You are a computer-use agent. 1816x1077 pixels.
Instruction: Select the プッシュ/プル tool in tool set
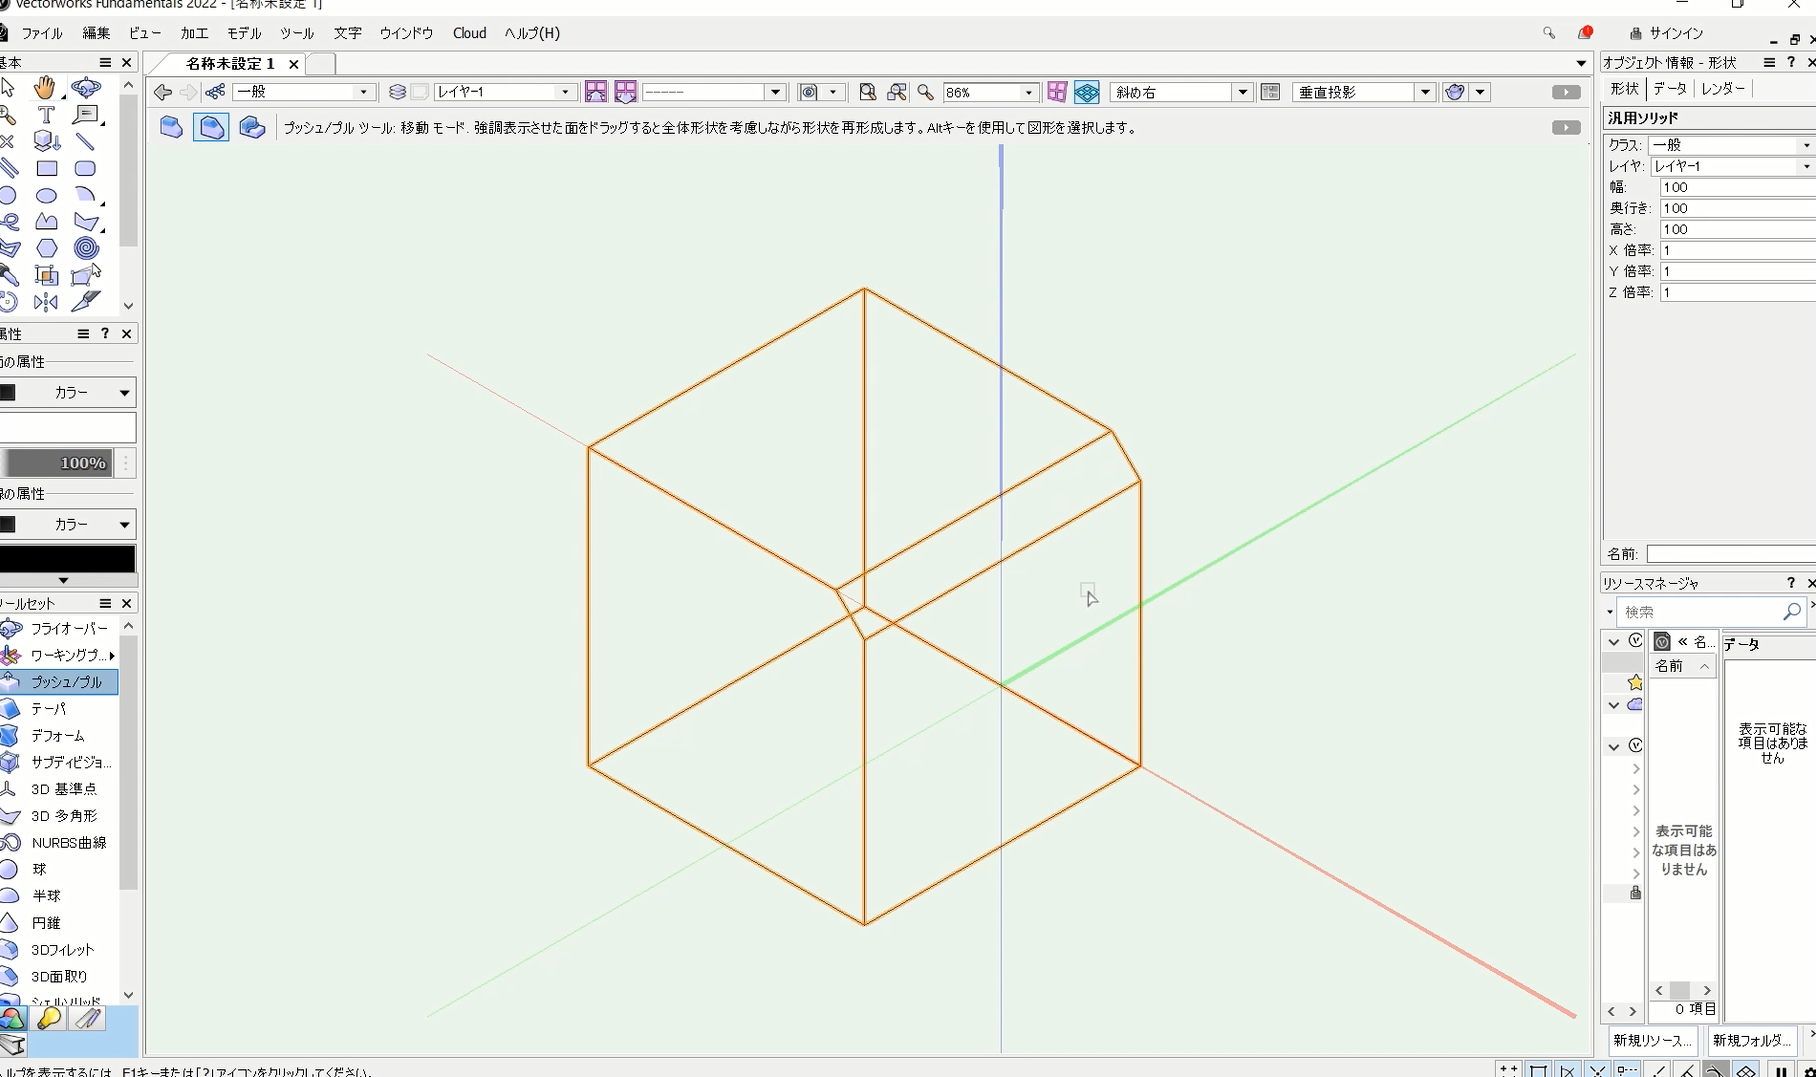(59, 682)
